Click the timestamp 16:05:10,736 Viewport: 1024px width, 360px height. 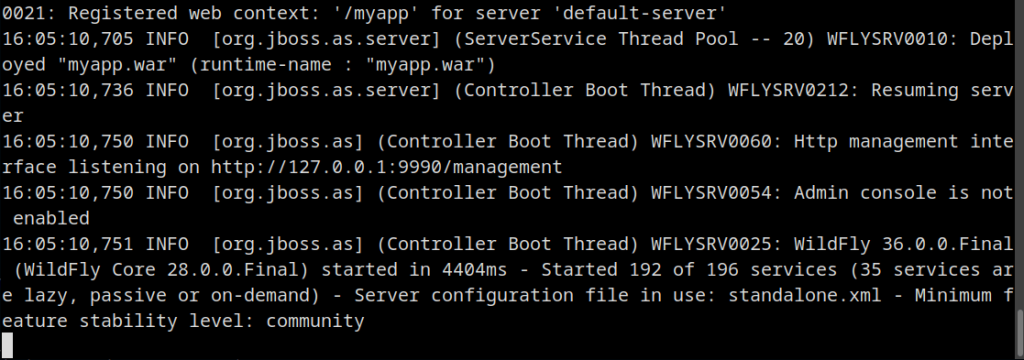coord(68,90)
